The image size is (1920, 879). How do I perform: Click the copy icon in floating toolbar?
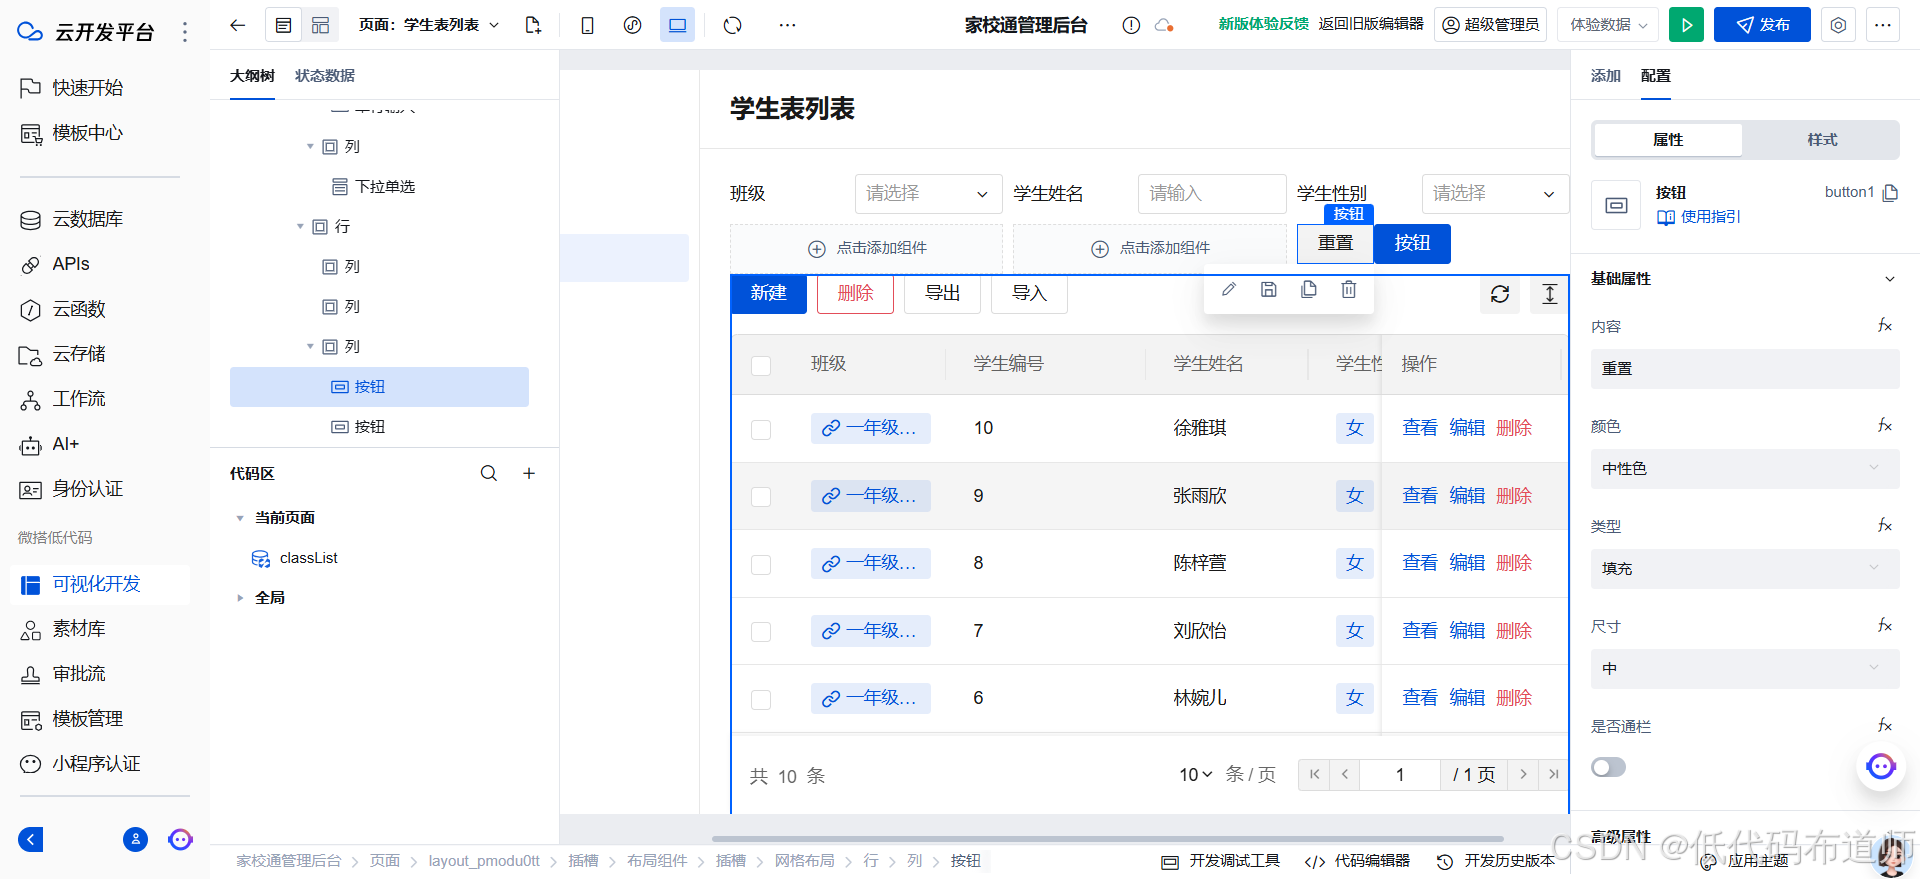[x=1309, y=289]
